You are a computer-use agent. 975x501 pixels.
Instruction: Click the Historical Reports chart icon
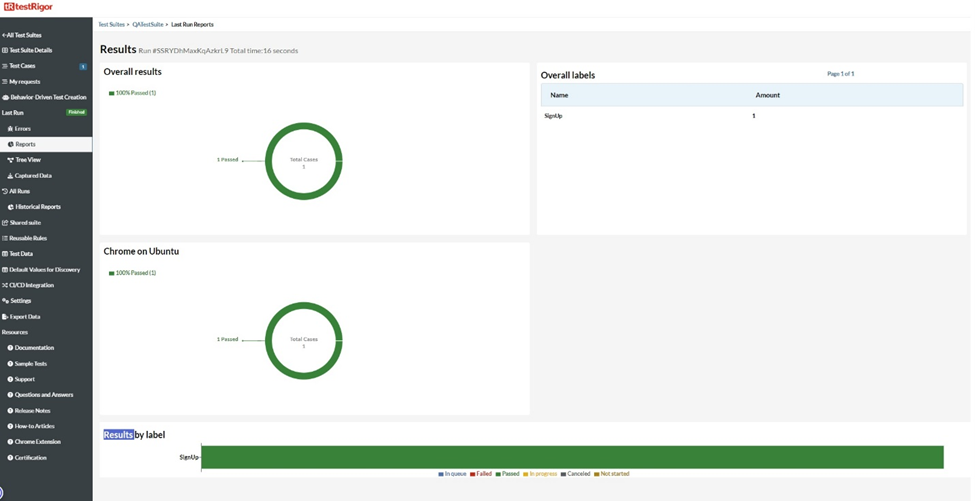11,207
